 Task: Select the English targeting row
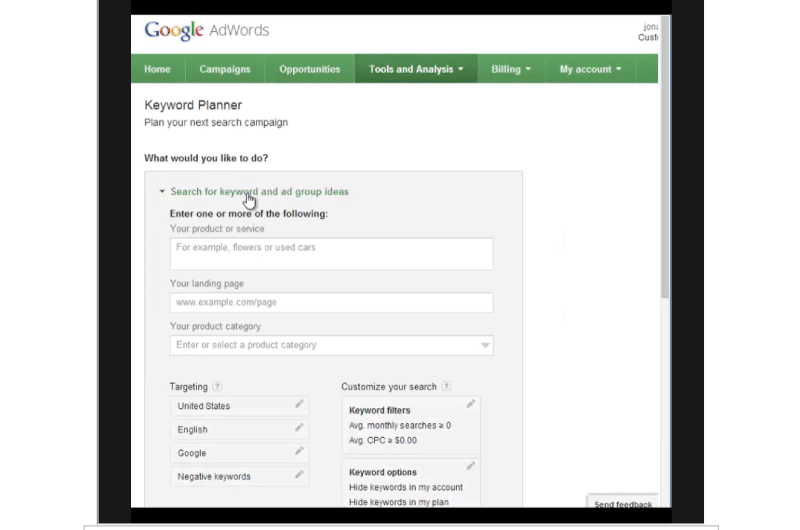point(239,430)
